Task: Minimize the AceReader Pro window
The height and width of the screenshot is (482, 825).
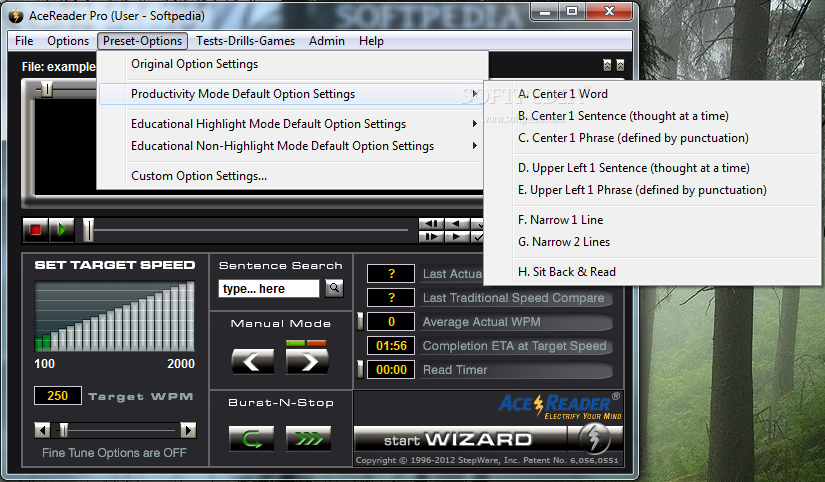Action: click(545, 12)
